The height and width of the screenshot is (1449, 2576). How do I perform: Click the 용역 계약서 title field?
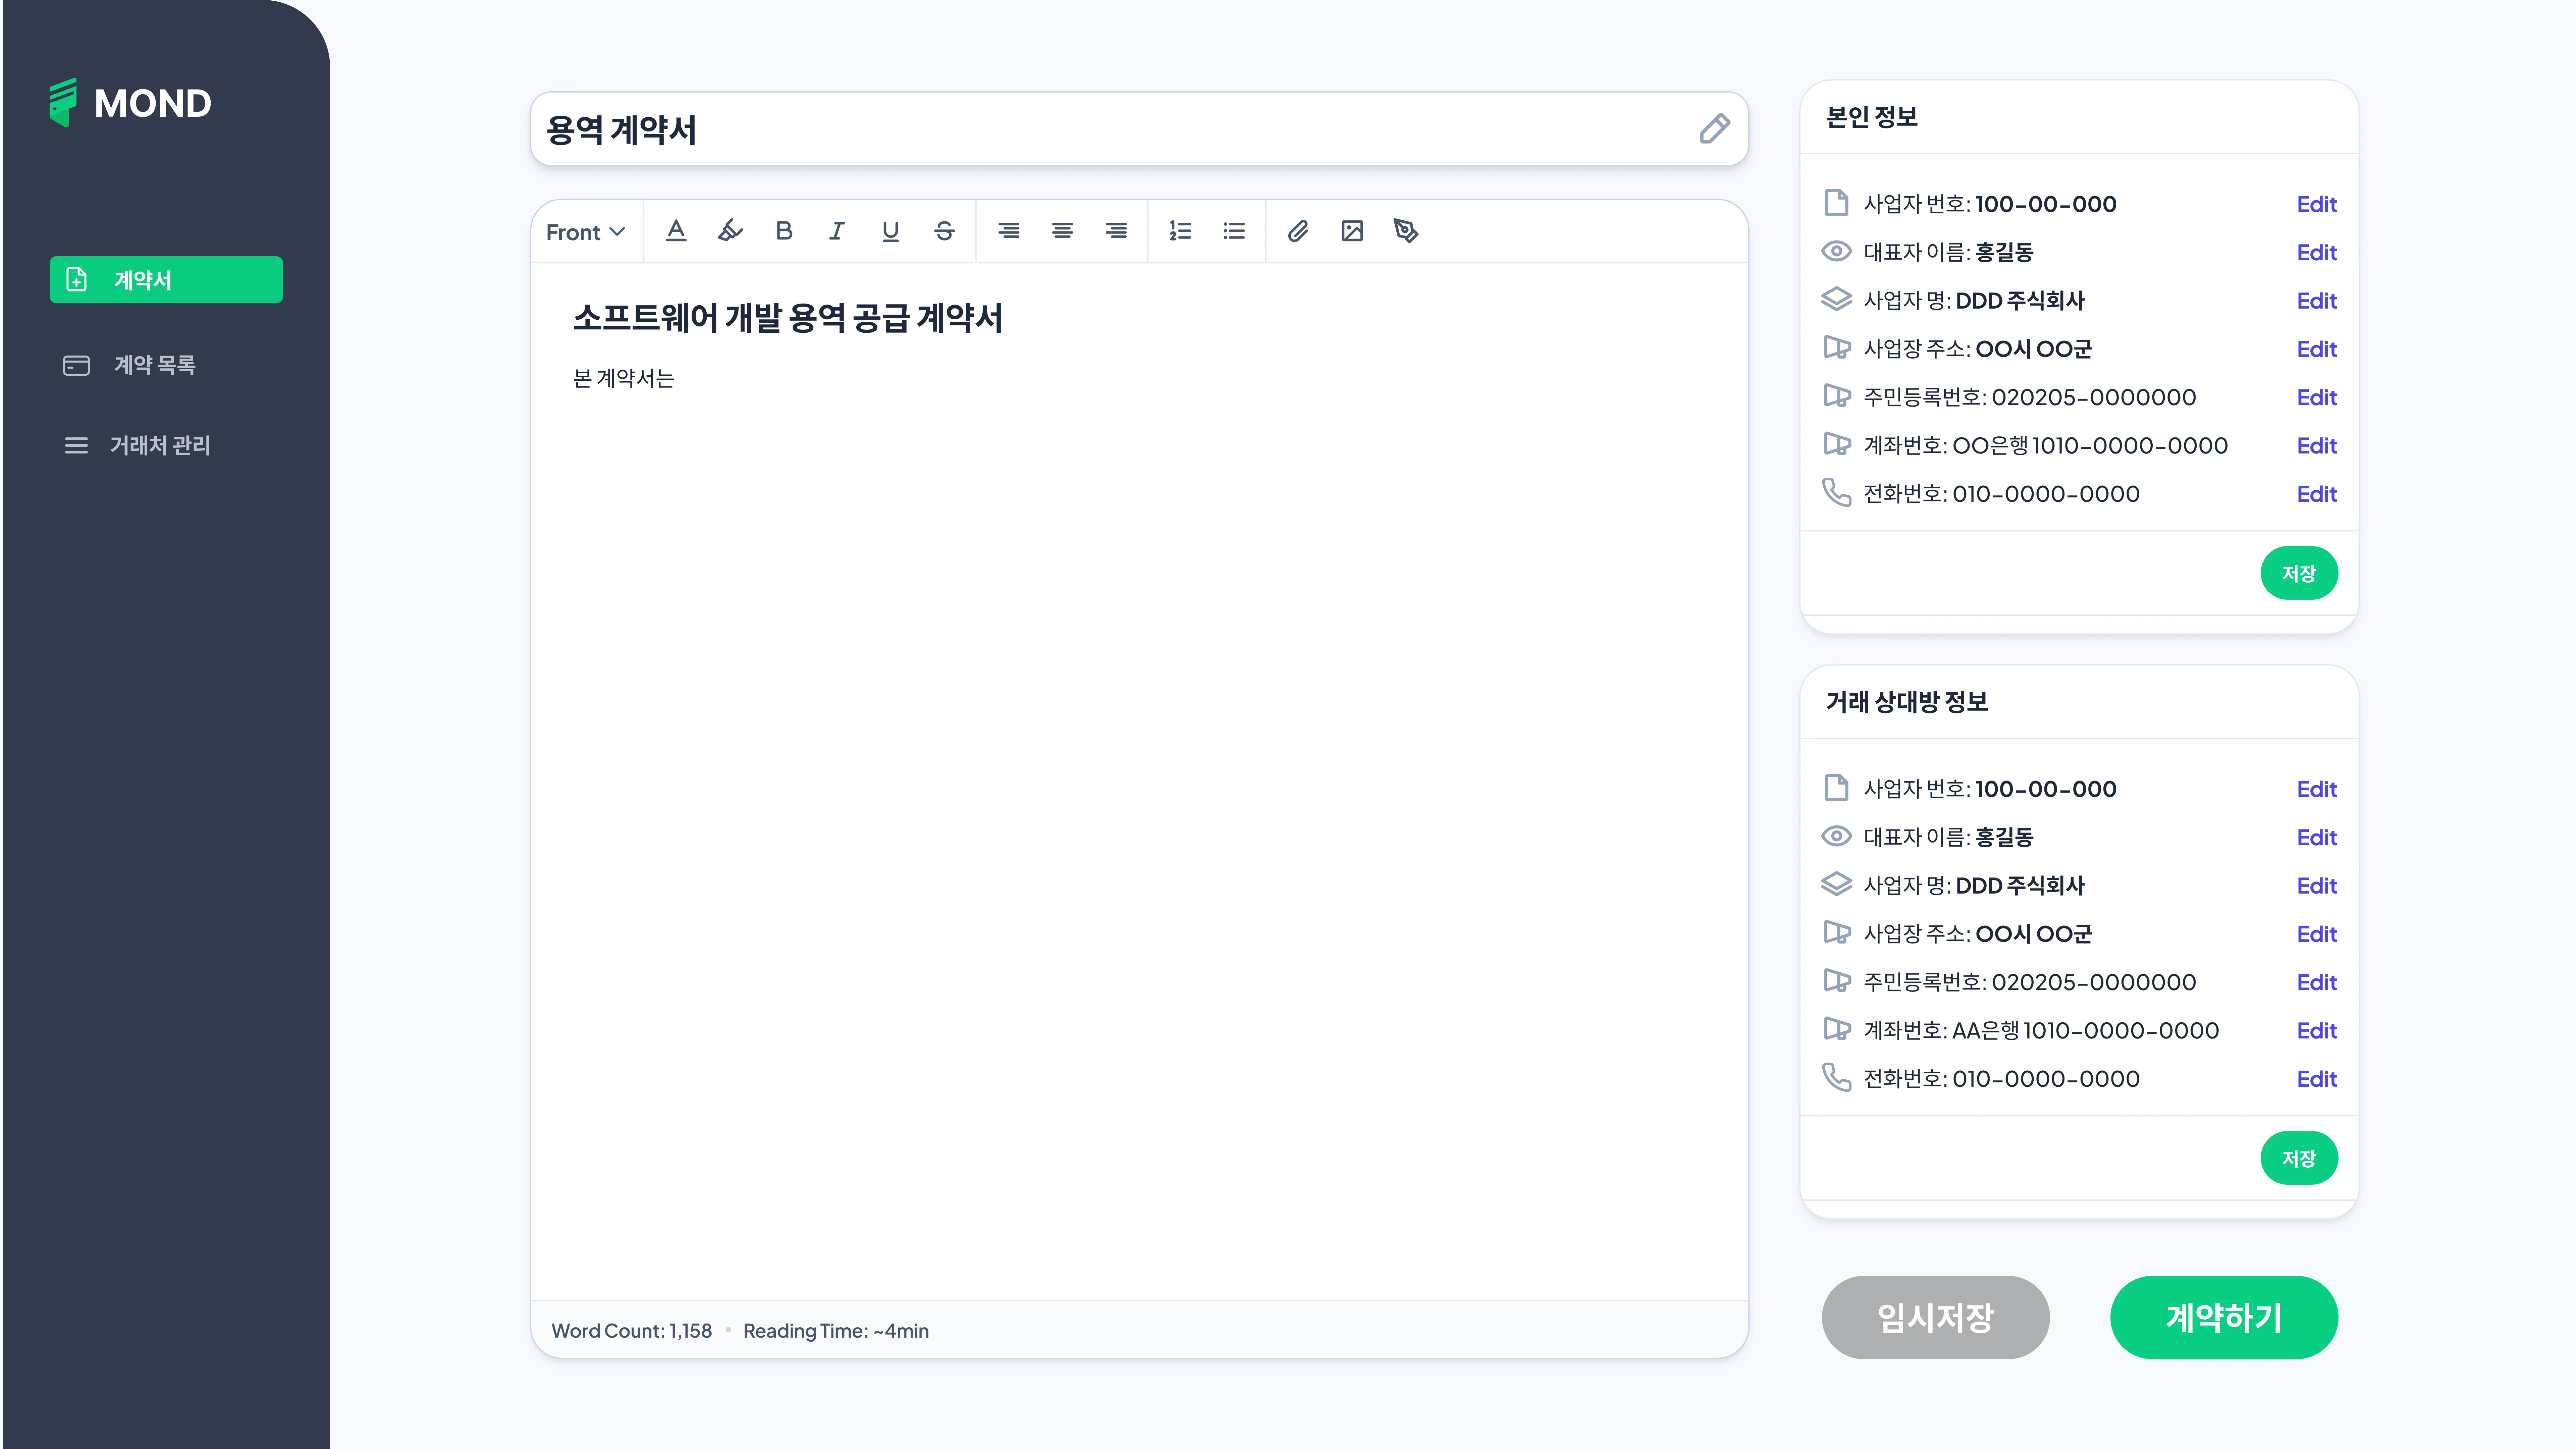coord(1139,129)
